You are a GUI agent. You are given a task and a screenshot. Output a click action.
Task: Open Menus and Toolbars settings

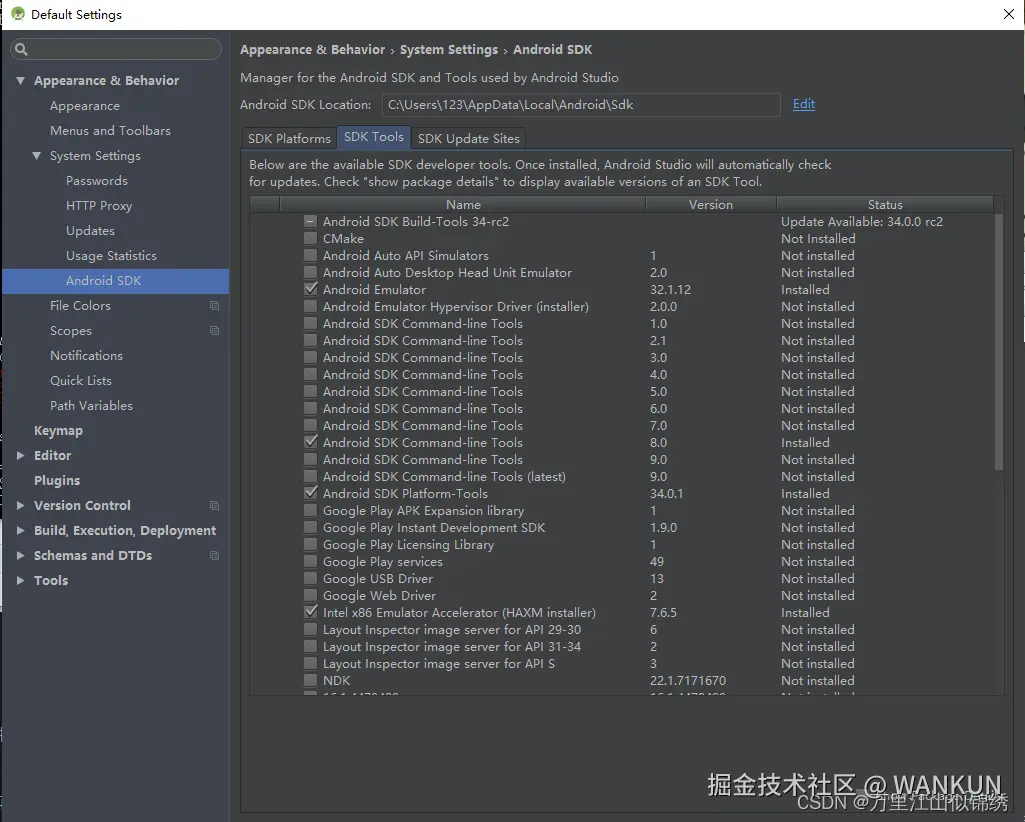tap(110, 130)
